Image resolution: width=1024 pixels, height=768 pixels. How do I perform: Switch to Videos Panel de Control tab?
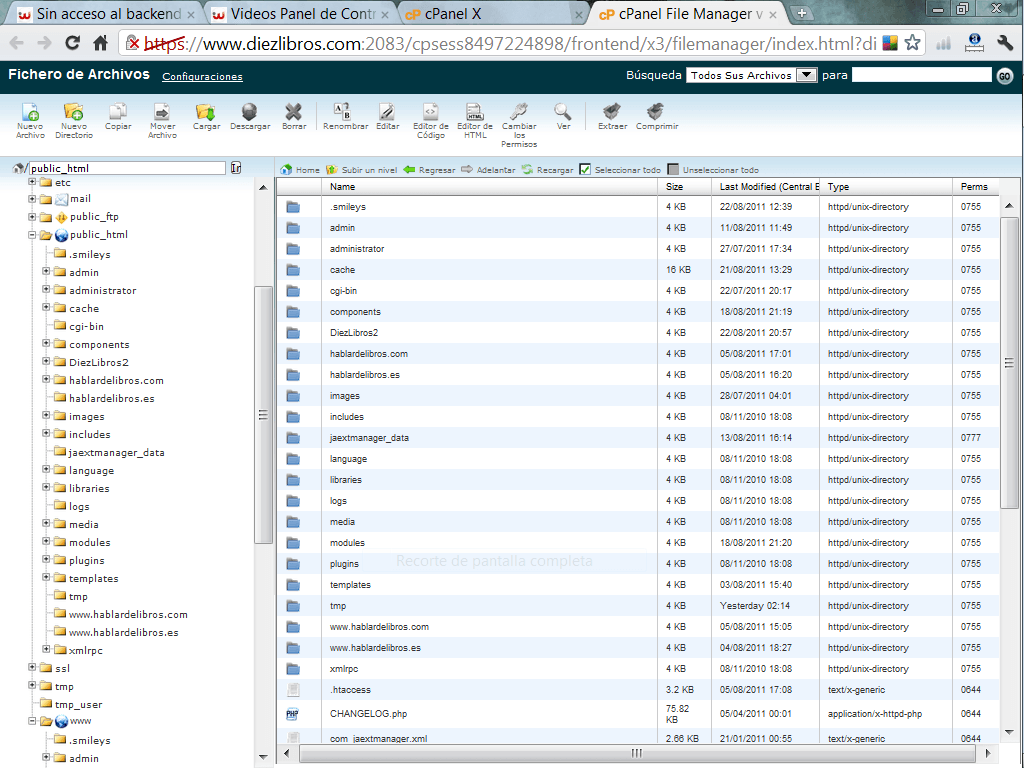[x=300, y=14]
